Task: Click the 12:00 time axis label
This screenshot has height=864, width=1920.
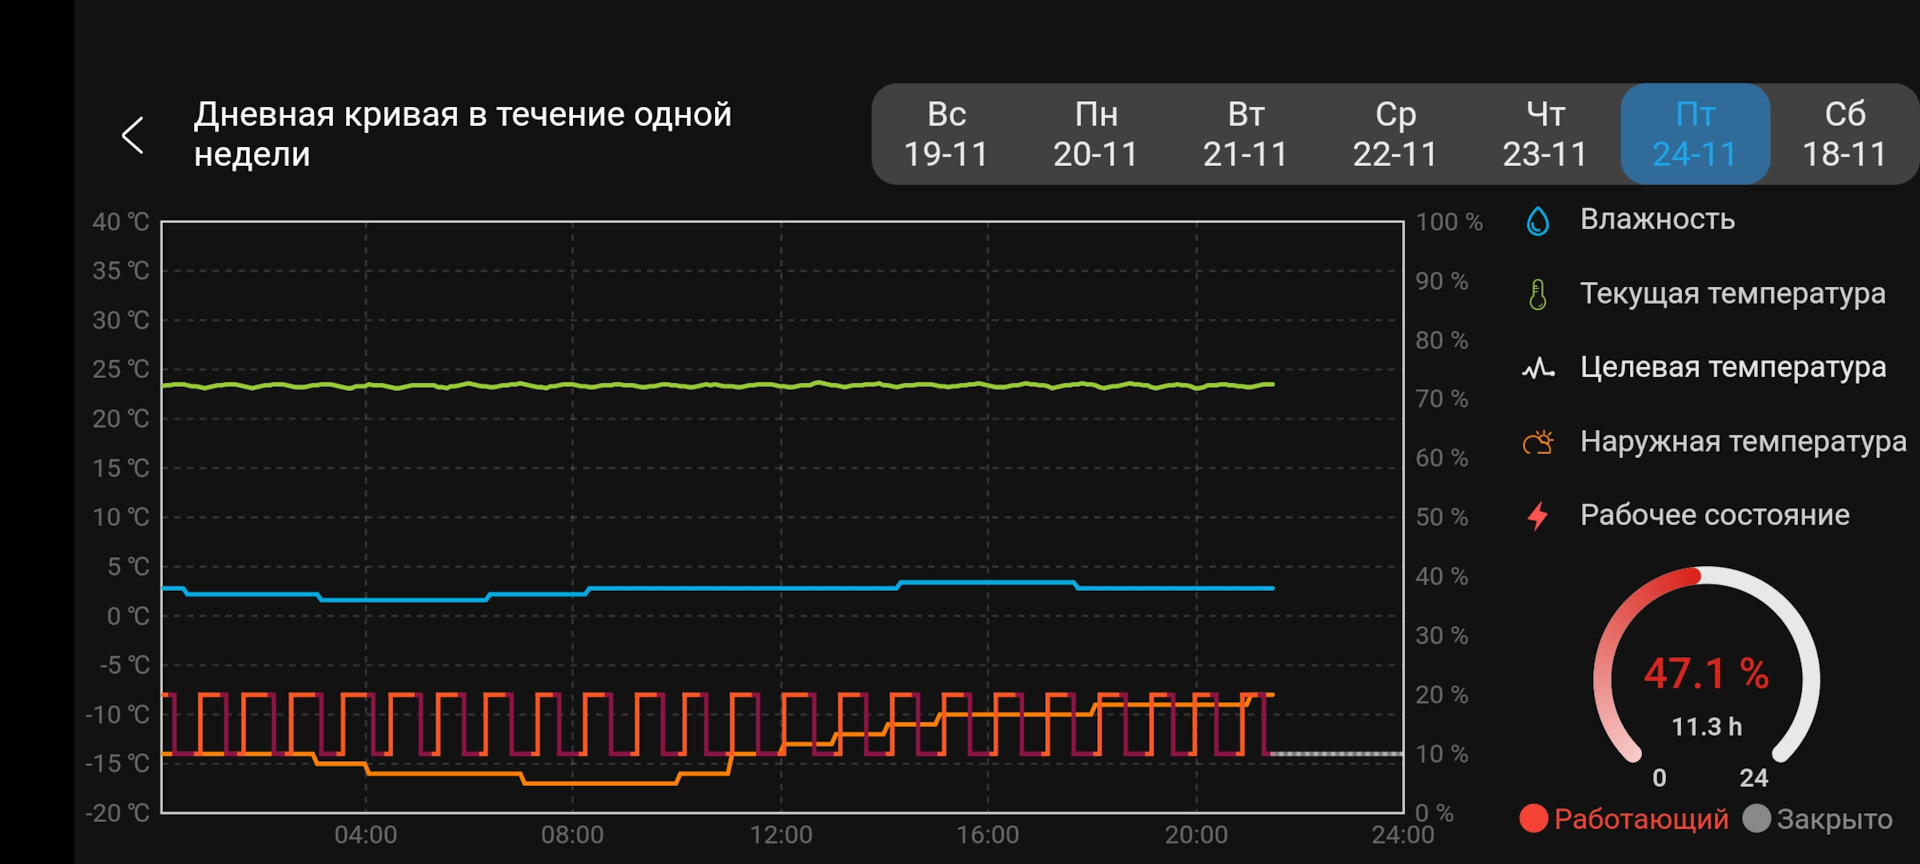Action: pos(781,835)
